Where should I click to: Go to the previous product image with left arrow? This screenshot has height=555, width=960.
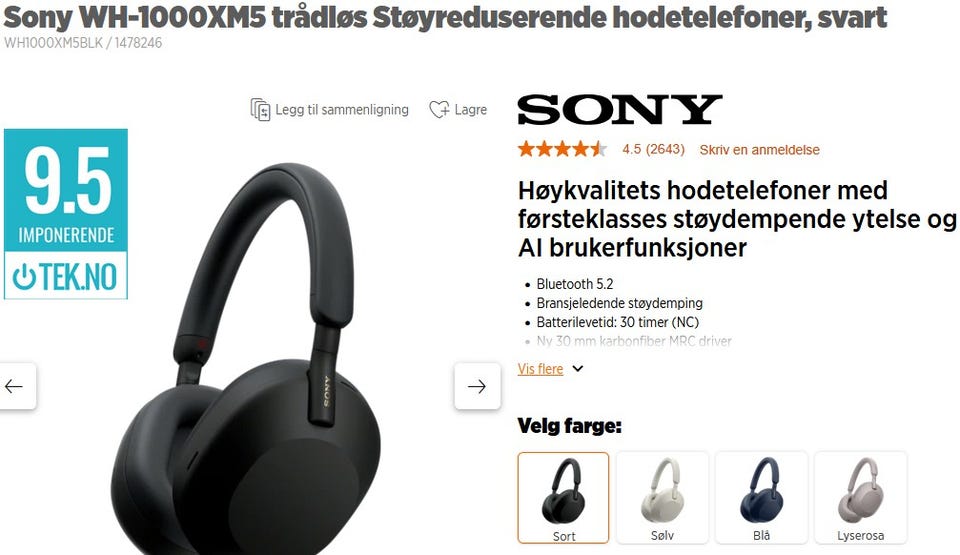[x=16, y=386]
